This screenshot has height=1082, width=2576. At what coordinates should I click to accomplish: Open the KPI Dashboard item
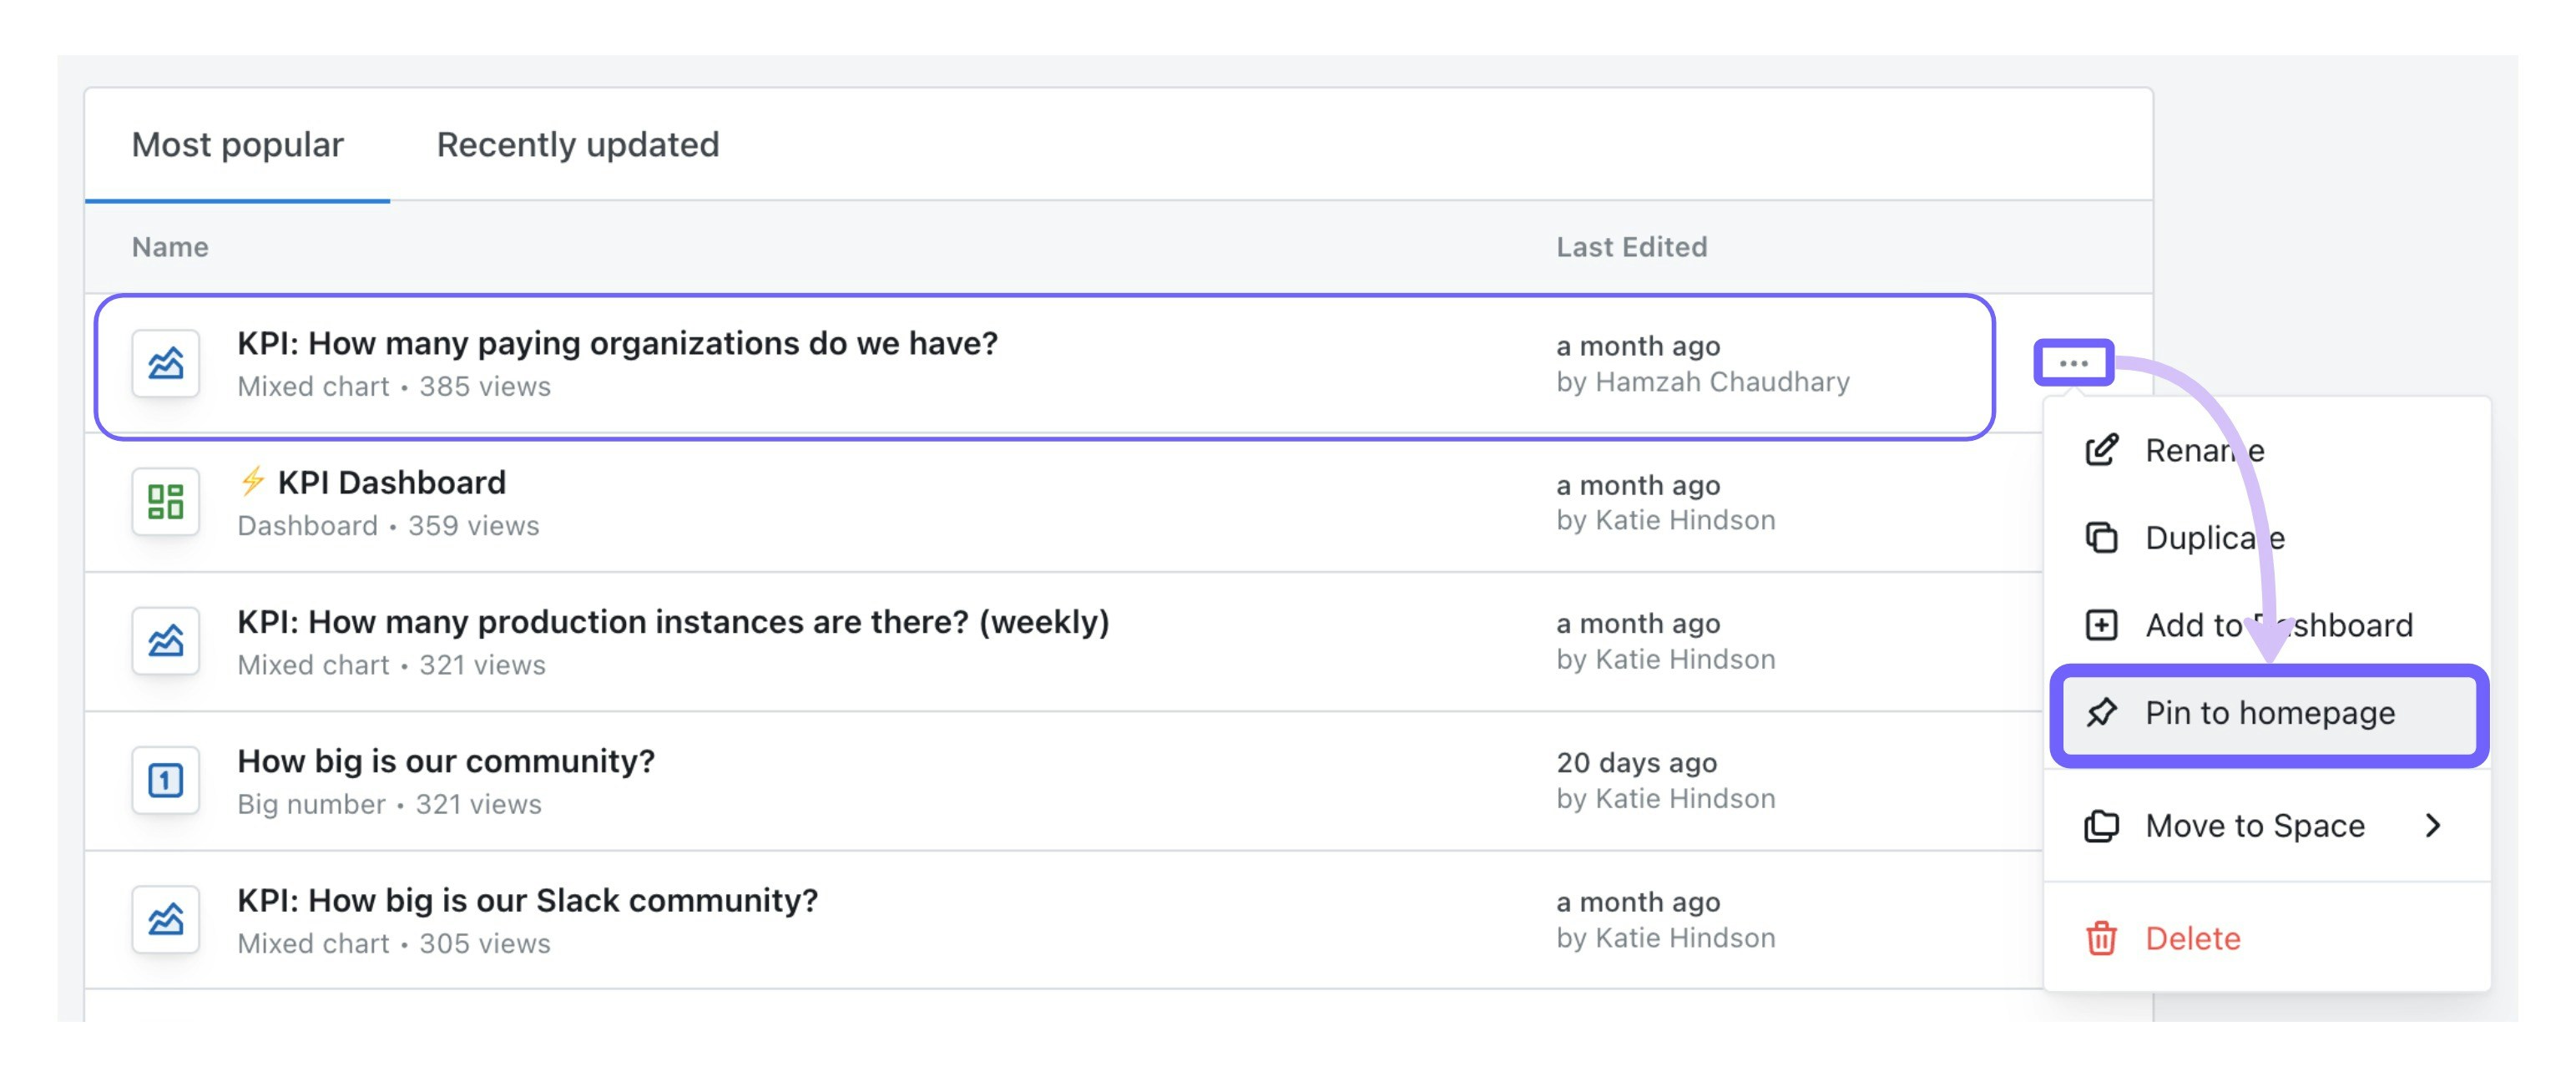[391, 483]
